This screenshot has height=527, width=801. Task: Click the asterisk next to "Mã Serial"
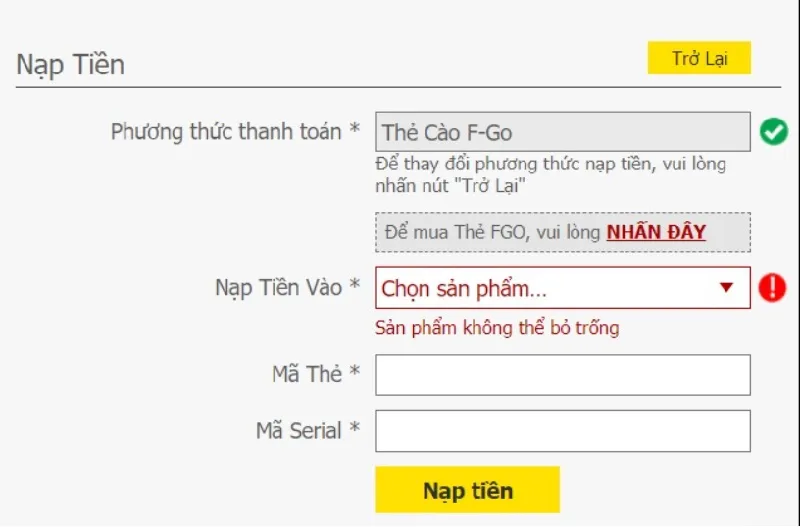(x=354, y=431)
